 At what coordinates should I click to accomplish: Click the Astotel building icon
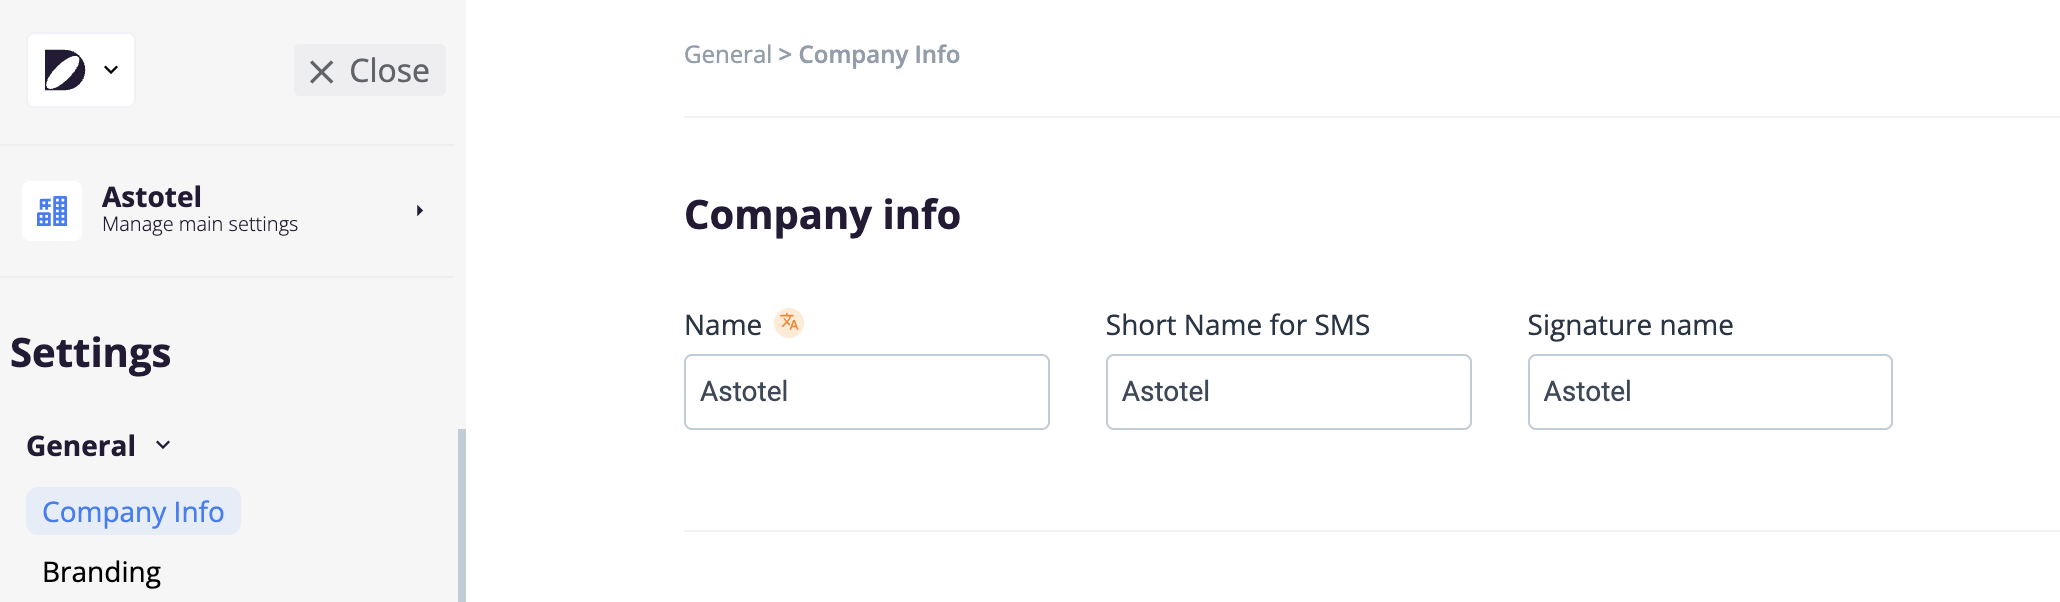pos(52,211)
